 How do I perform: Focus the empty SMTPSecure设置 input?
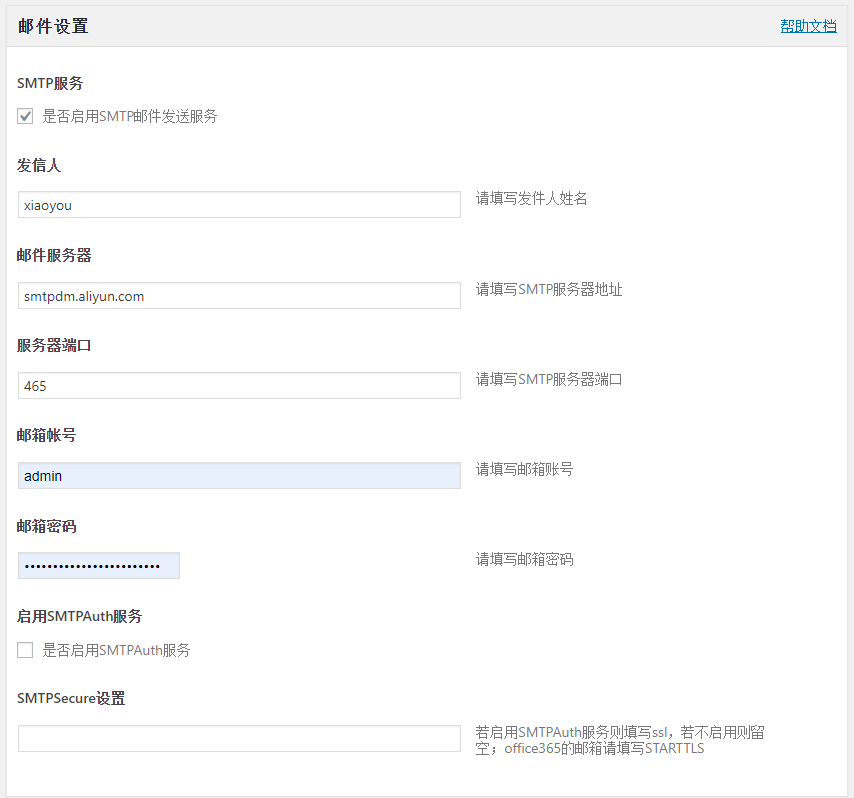coord(239,739)
